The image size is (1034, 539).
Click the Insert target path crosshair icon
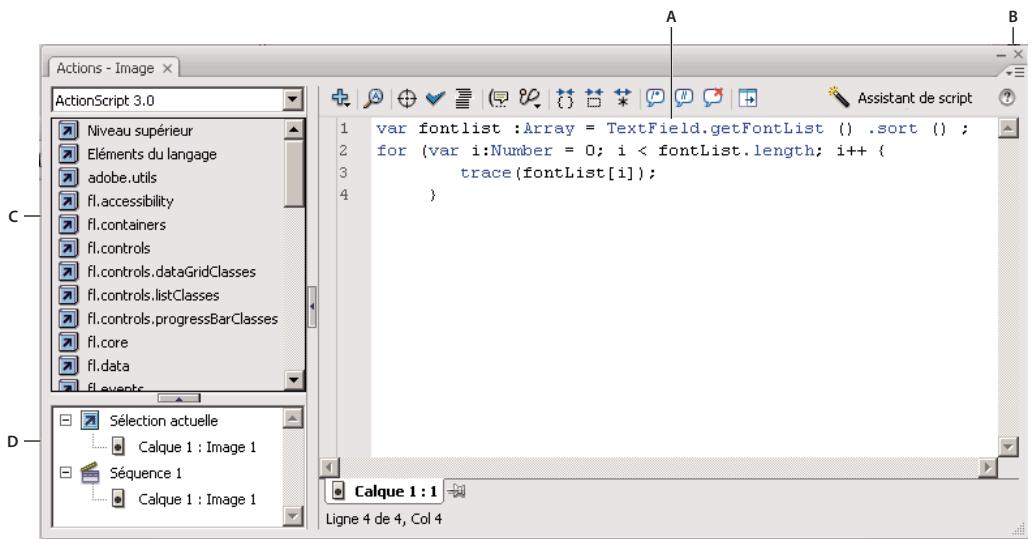pyautogui.click(x=407, y=99)
